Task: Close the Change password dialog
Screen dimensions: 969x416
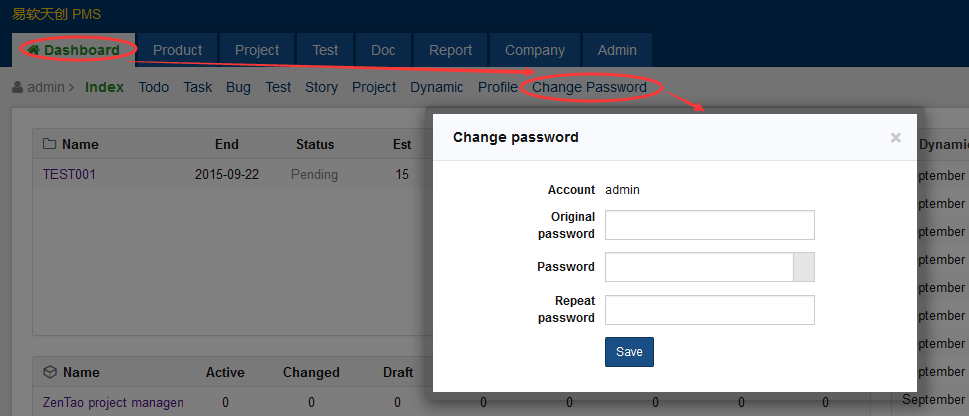Action: (x=895, y=138)
